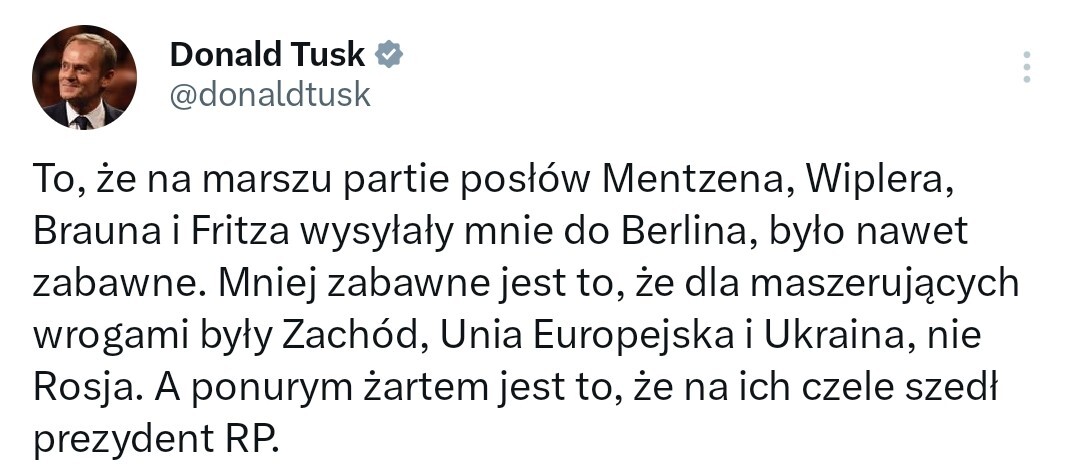Open Donald Tusk's profile picture
The width and height of the screenshot is (1080, 468).
[x=84, y=77]
